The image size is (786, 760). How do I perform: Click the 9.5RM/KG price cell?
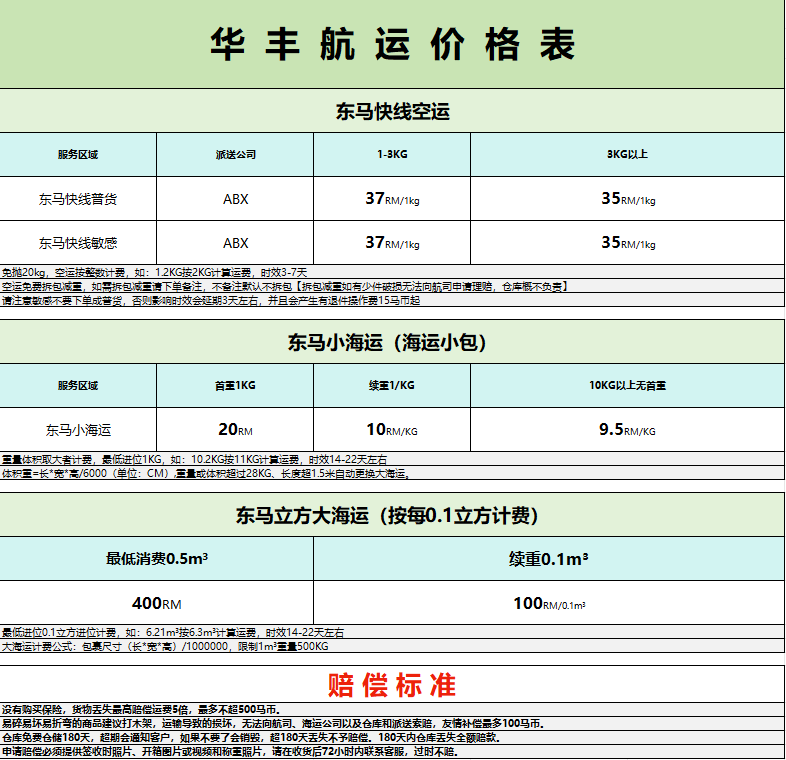[627, 430]
